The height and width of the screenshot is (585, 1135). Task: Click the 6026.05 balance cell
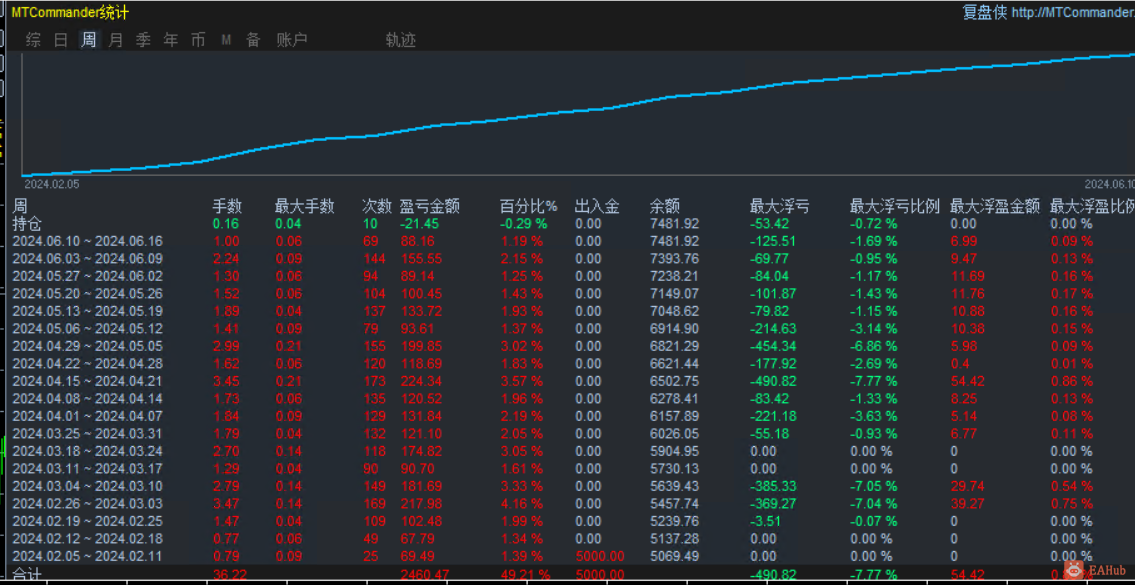point(675,433)
